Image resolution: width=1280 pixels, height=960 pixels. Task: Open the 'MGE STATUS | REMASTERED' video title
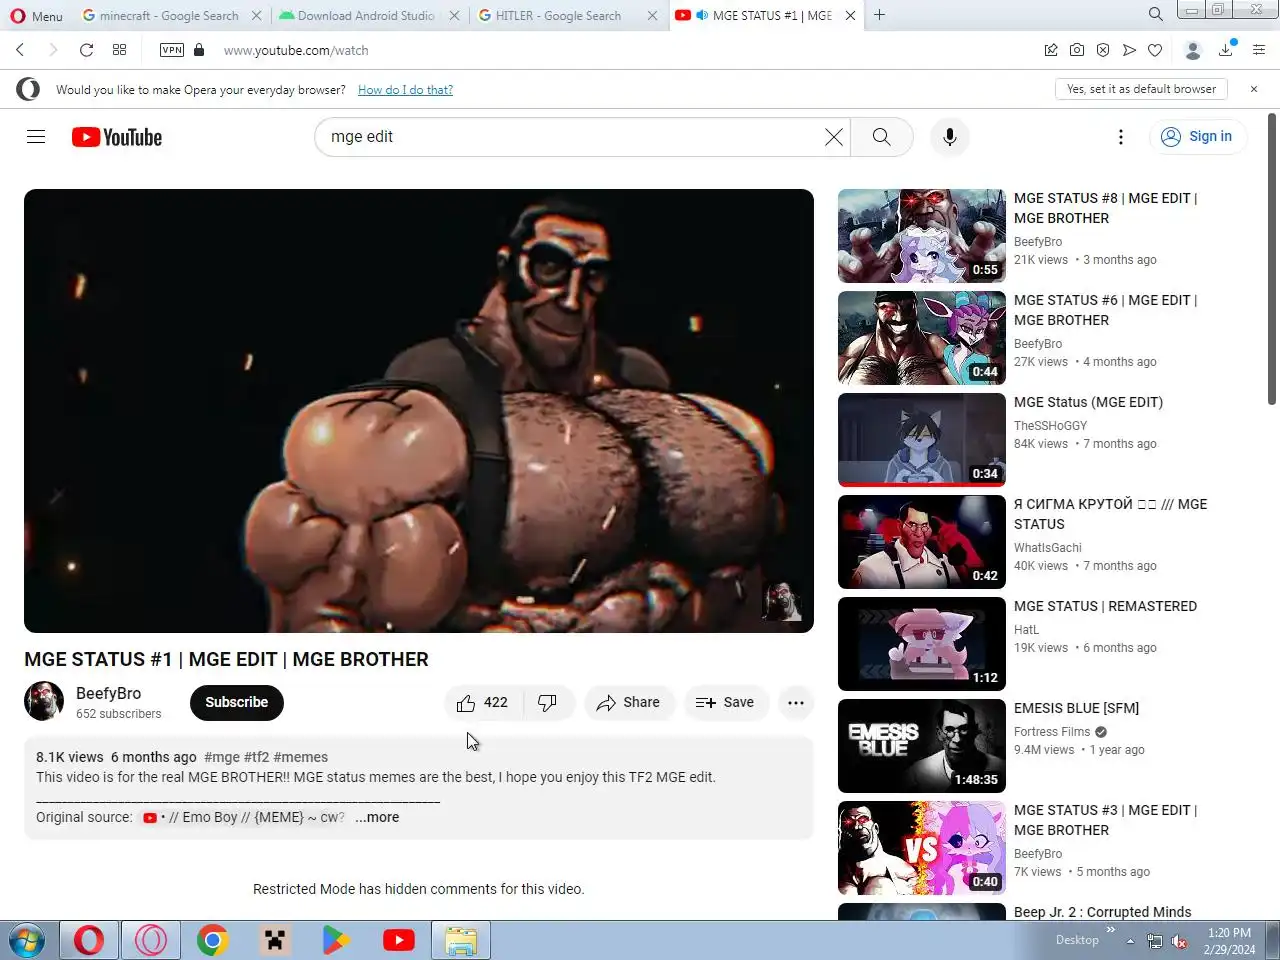(1105, 606)
